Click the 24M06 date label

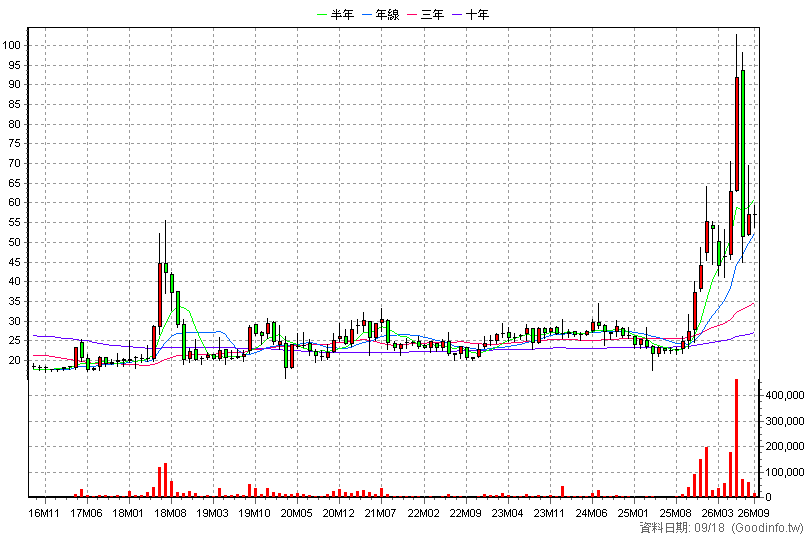592,513
